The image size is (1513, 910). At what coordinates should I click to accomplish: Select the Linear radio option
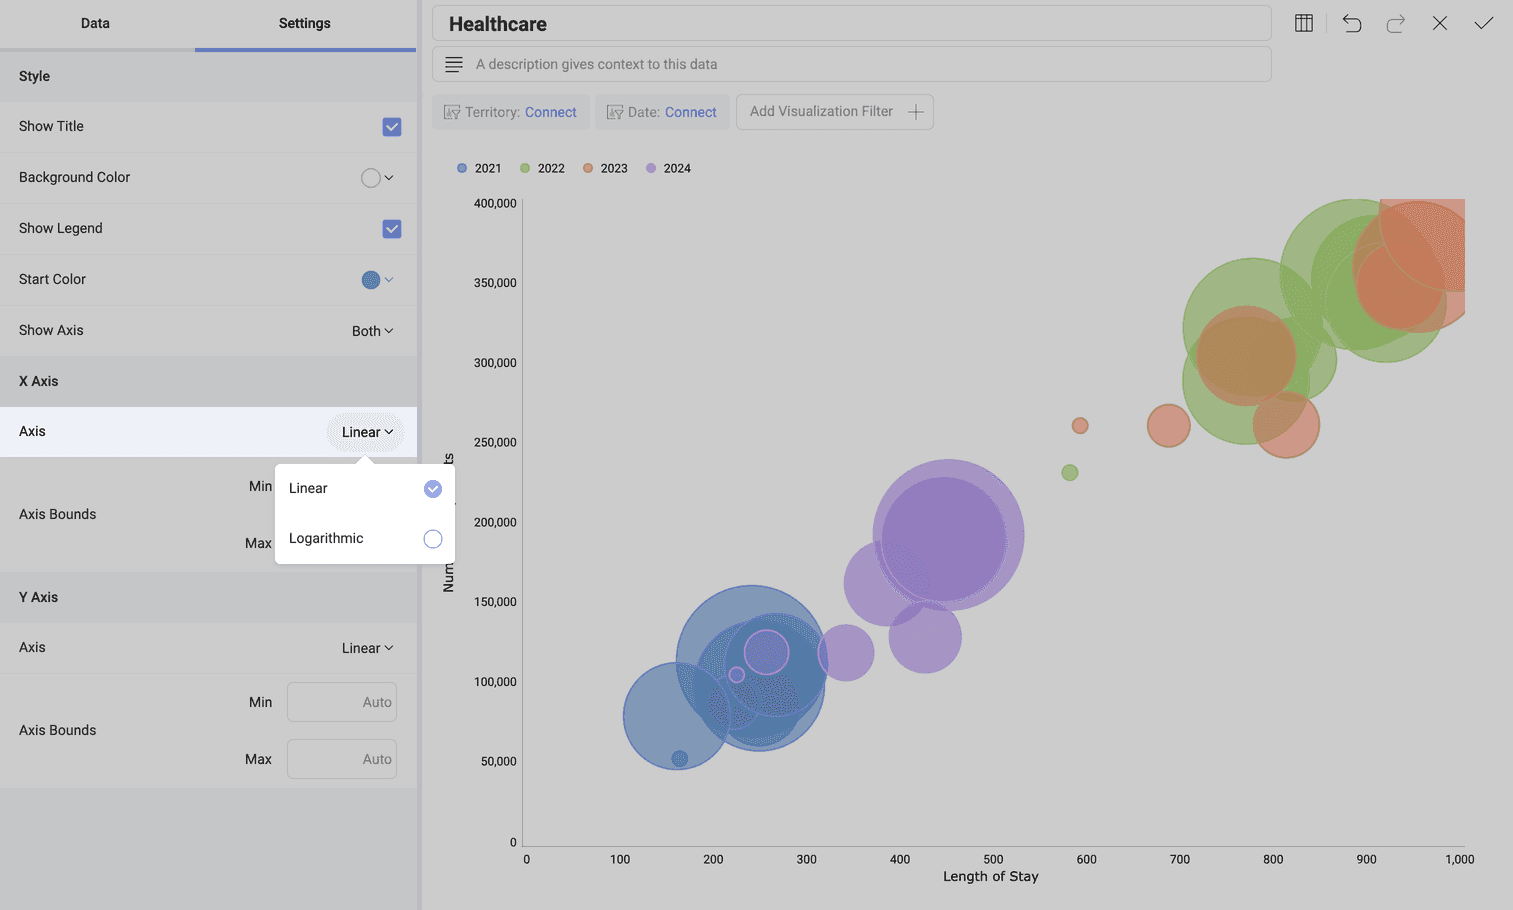(x=433, y=489)
